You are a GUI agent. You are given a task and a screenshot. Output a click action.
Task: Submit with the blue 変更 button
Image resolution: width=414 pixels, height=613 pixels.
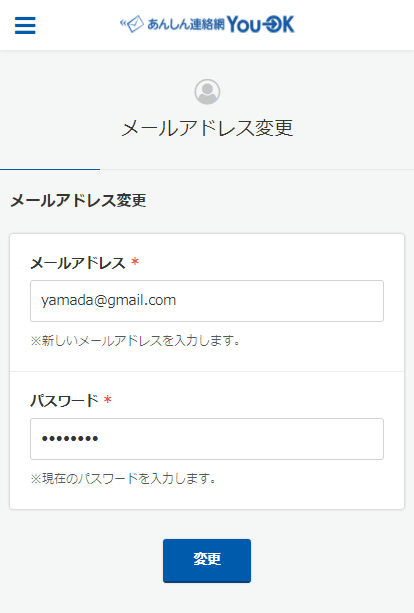coord(207,561)
